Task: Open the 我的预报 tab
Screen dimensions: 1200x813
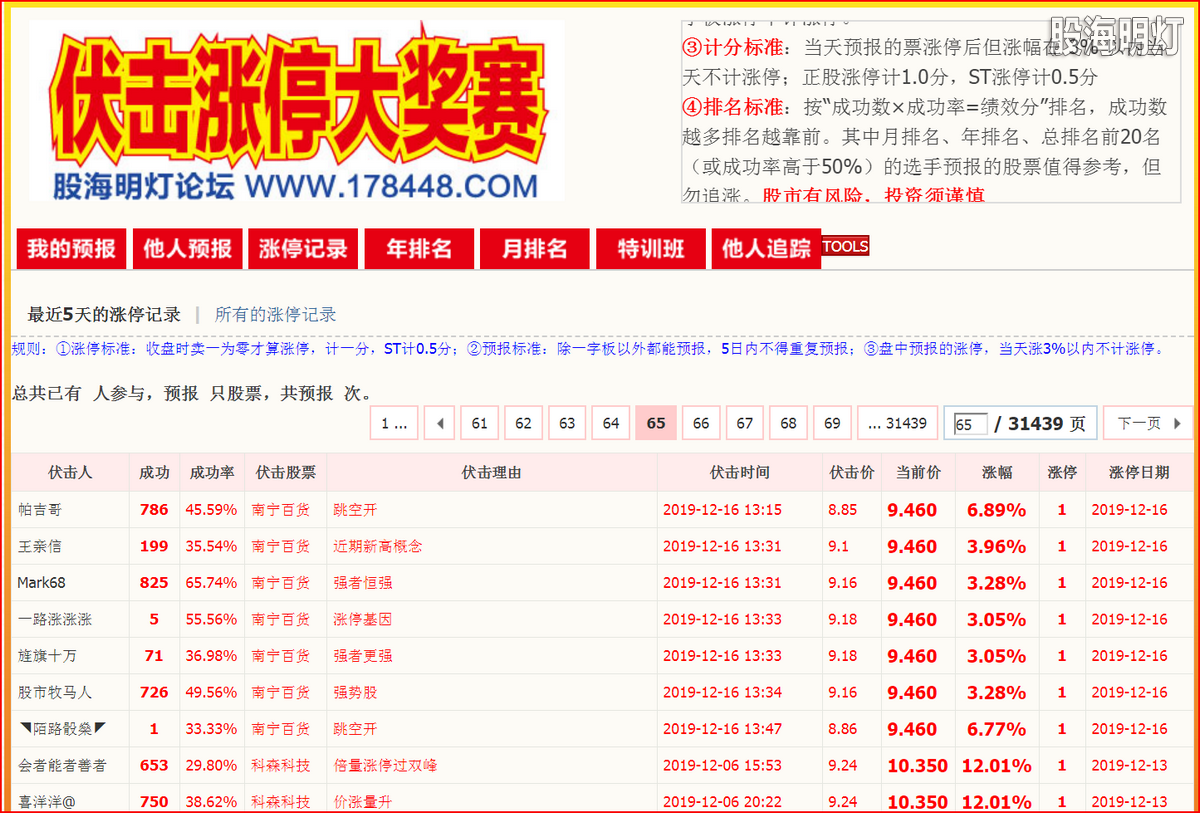Action: (x=71, y=249)
